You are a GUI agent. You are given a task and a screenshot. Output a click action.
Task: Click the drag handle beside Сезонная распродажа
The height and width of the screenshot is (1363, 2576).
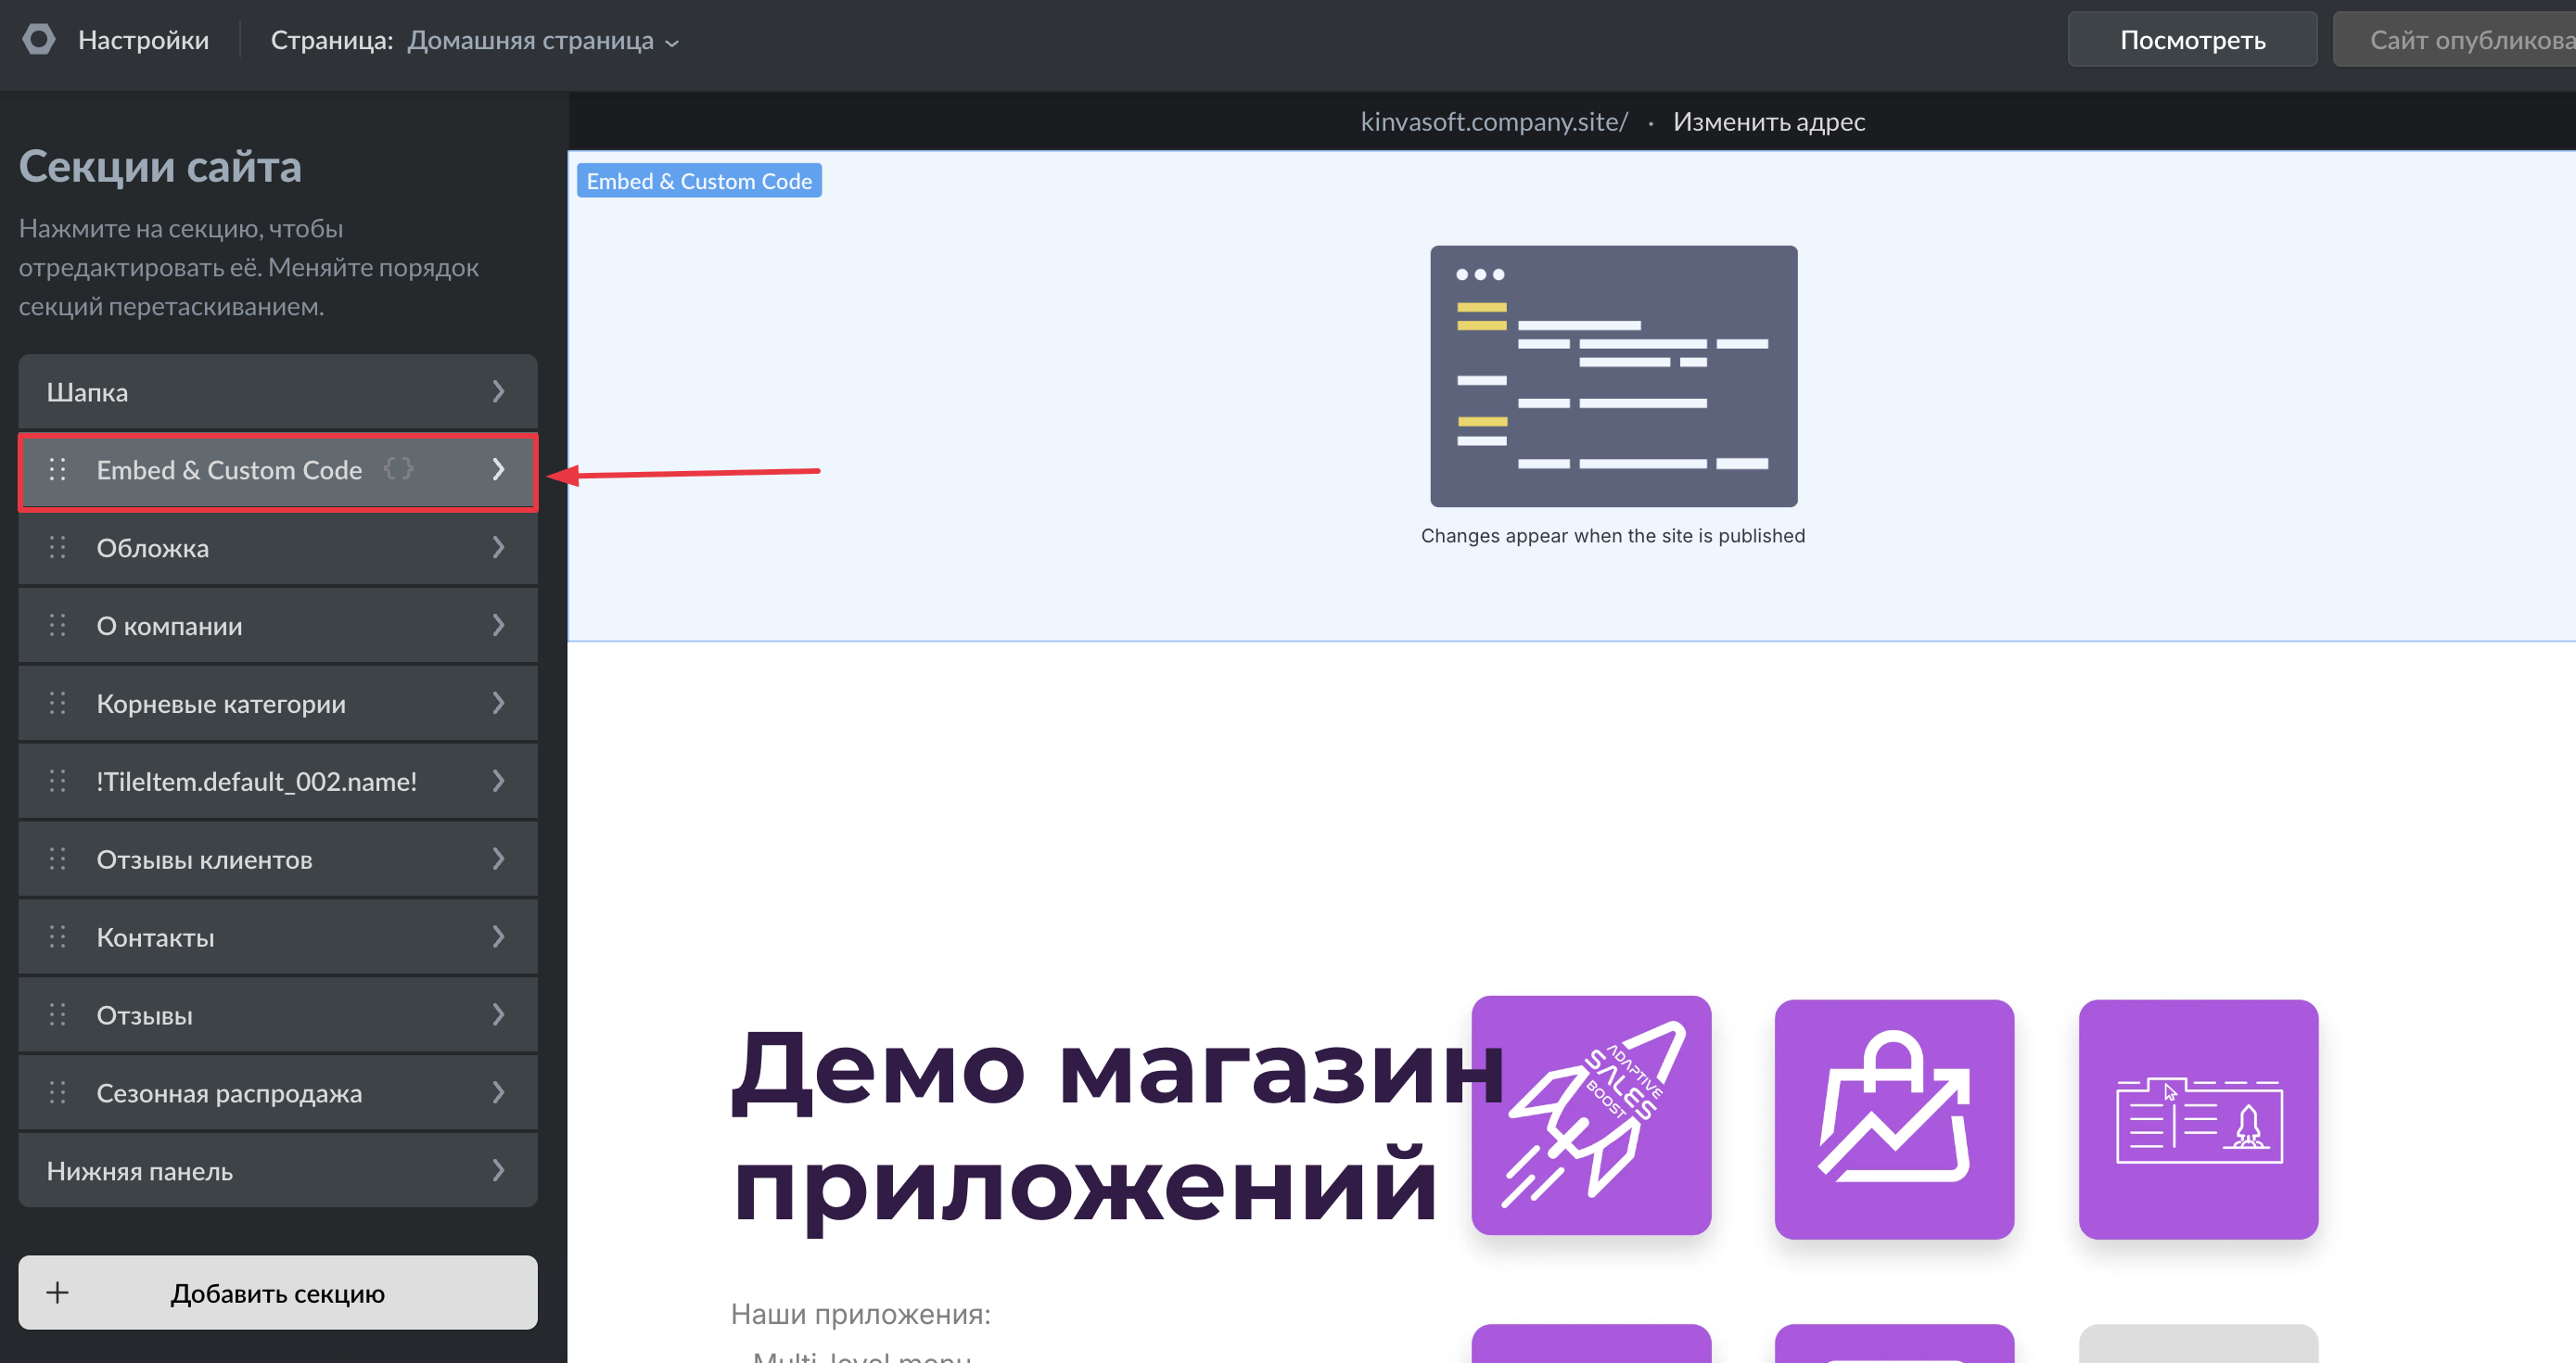[58, 1093]
